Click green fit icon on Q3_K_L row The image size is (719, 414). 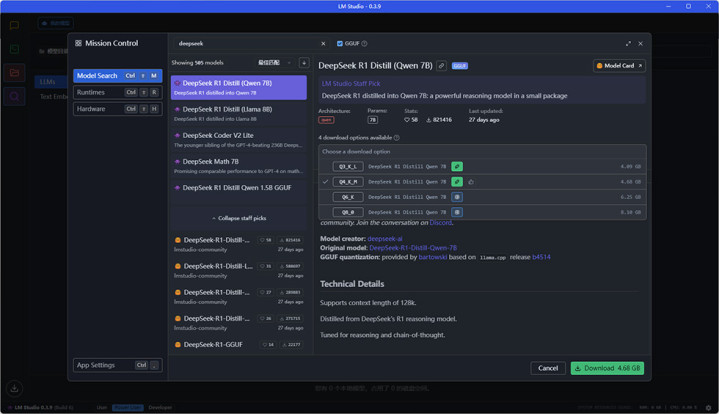[457, 166]
